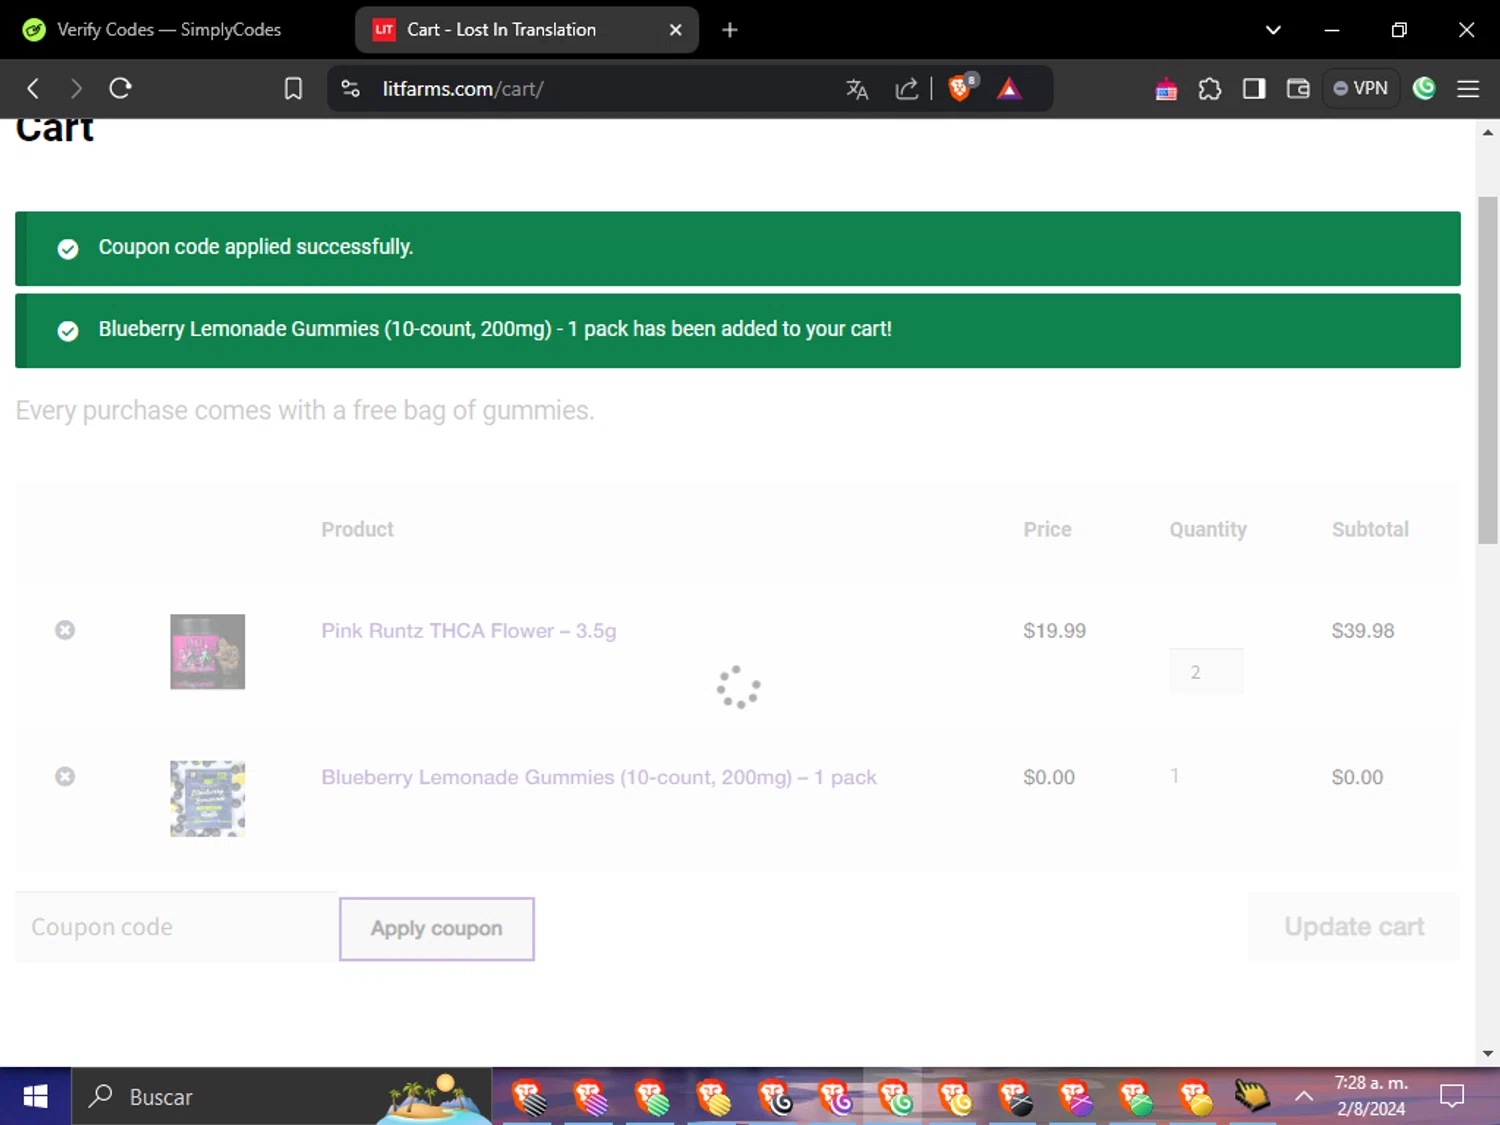Open Brave Shields panel
This screenshot has height=1125, width=1500.
tap(961, 88)
